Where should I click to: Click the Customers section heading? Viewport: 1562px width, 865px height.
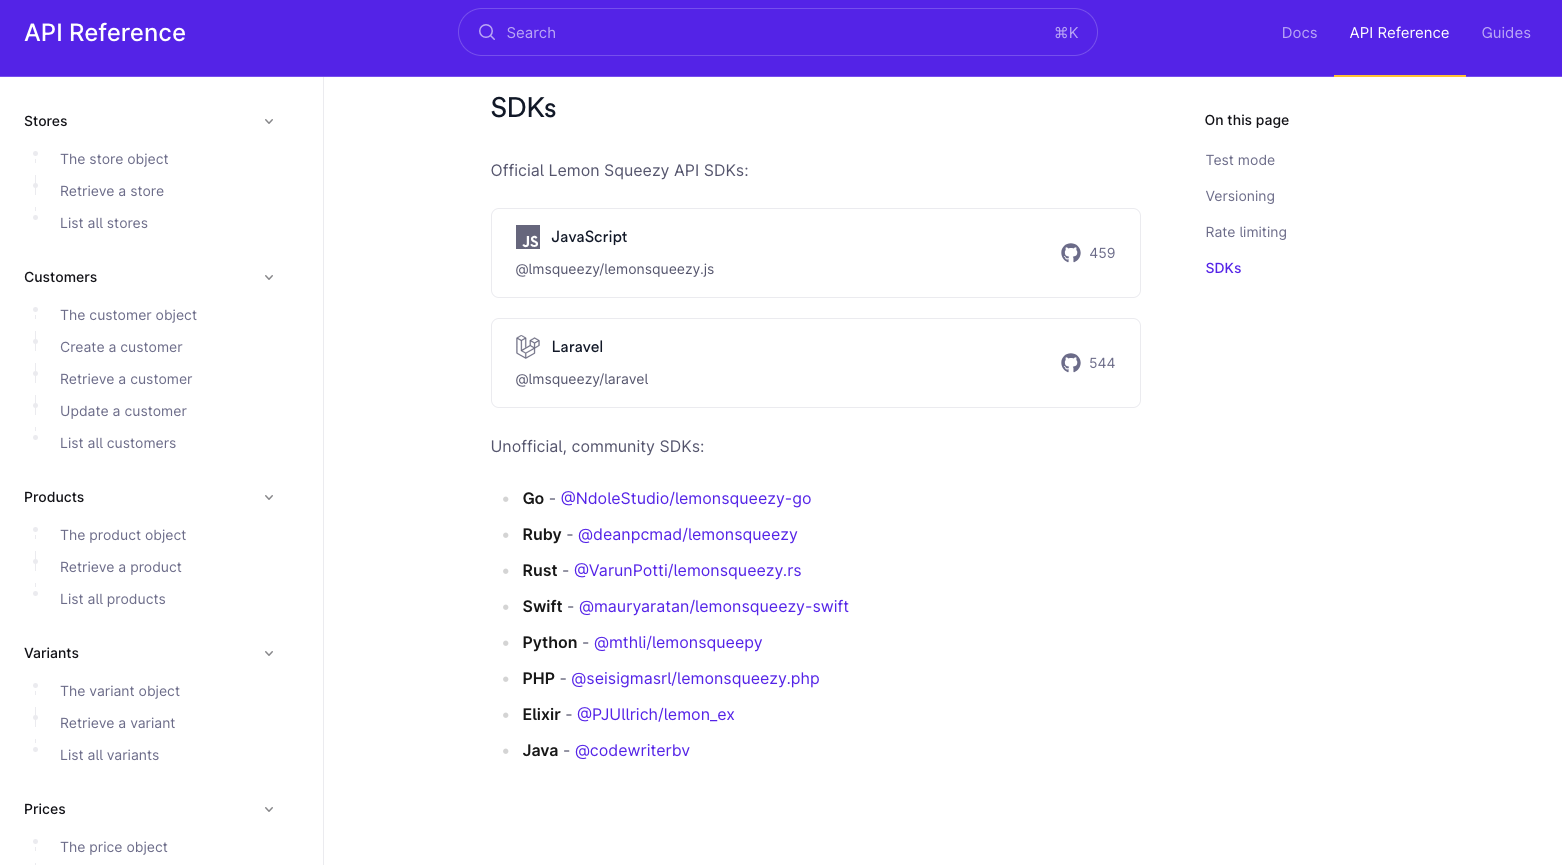coord(60,277)
